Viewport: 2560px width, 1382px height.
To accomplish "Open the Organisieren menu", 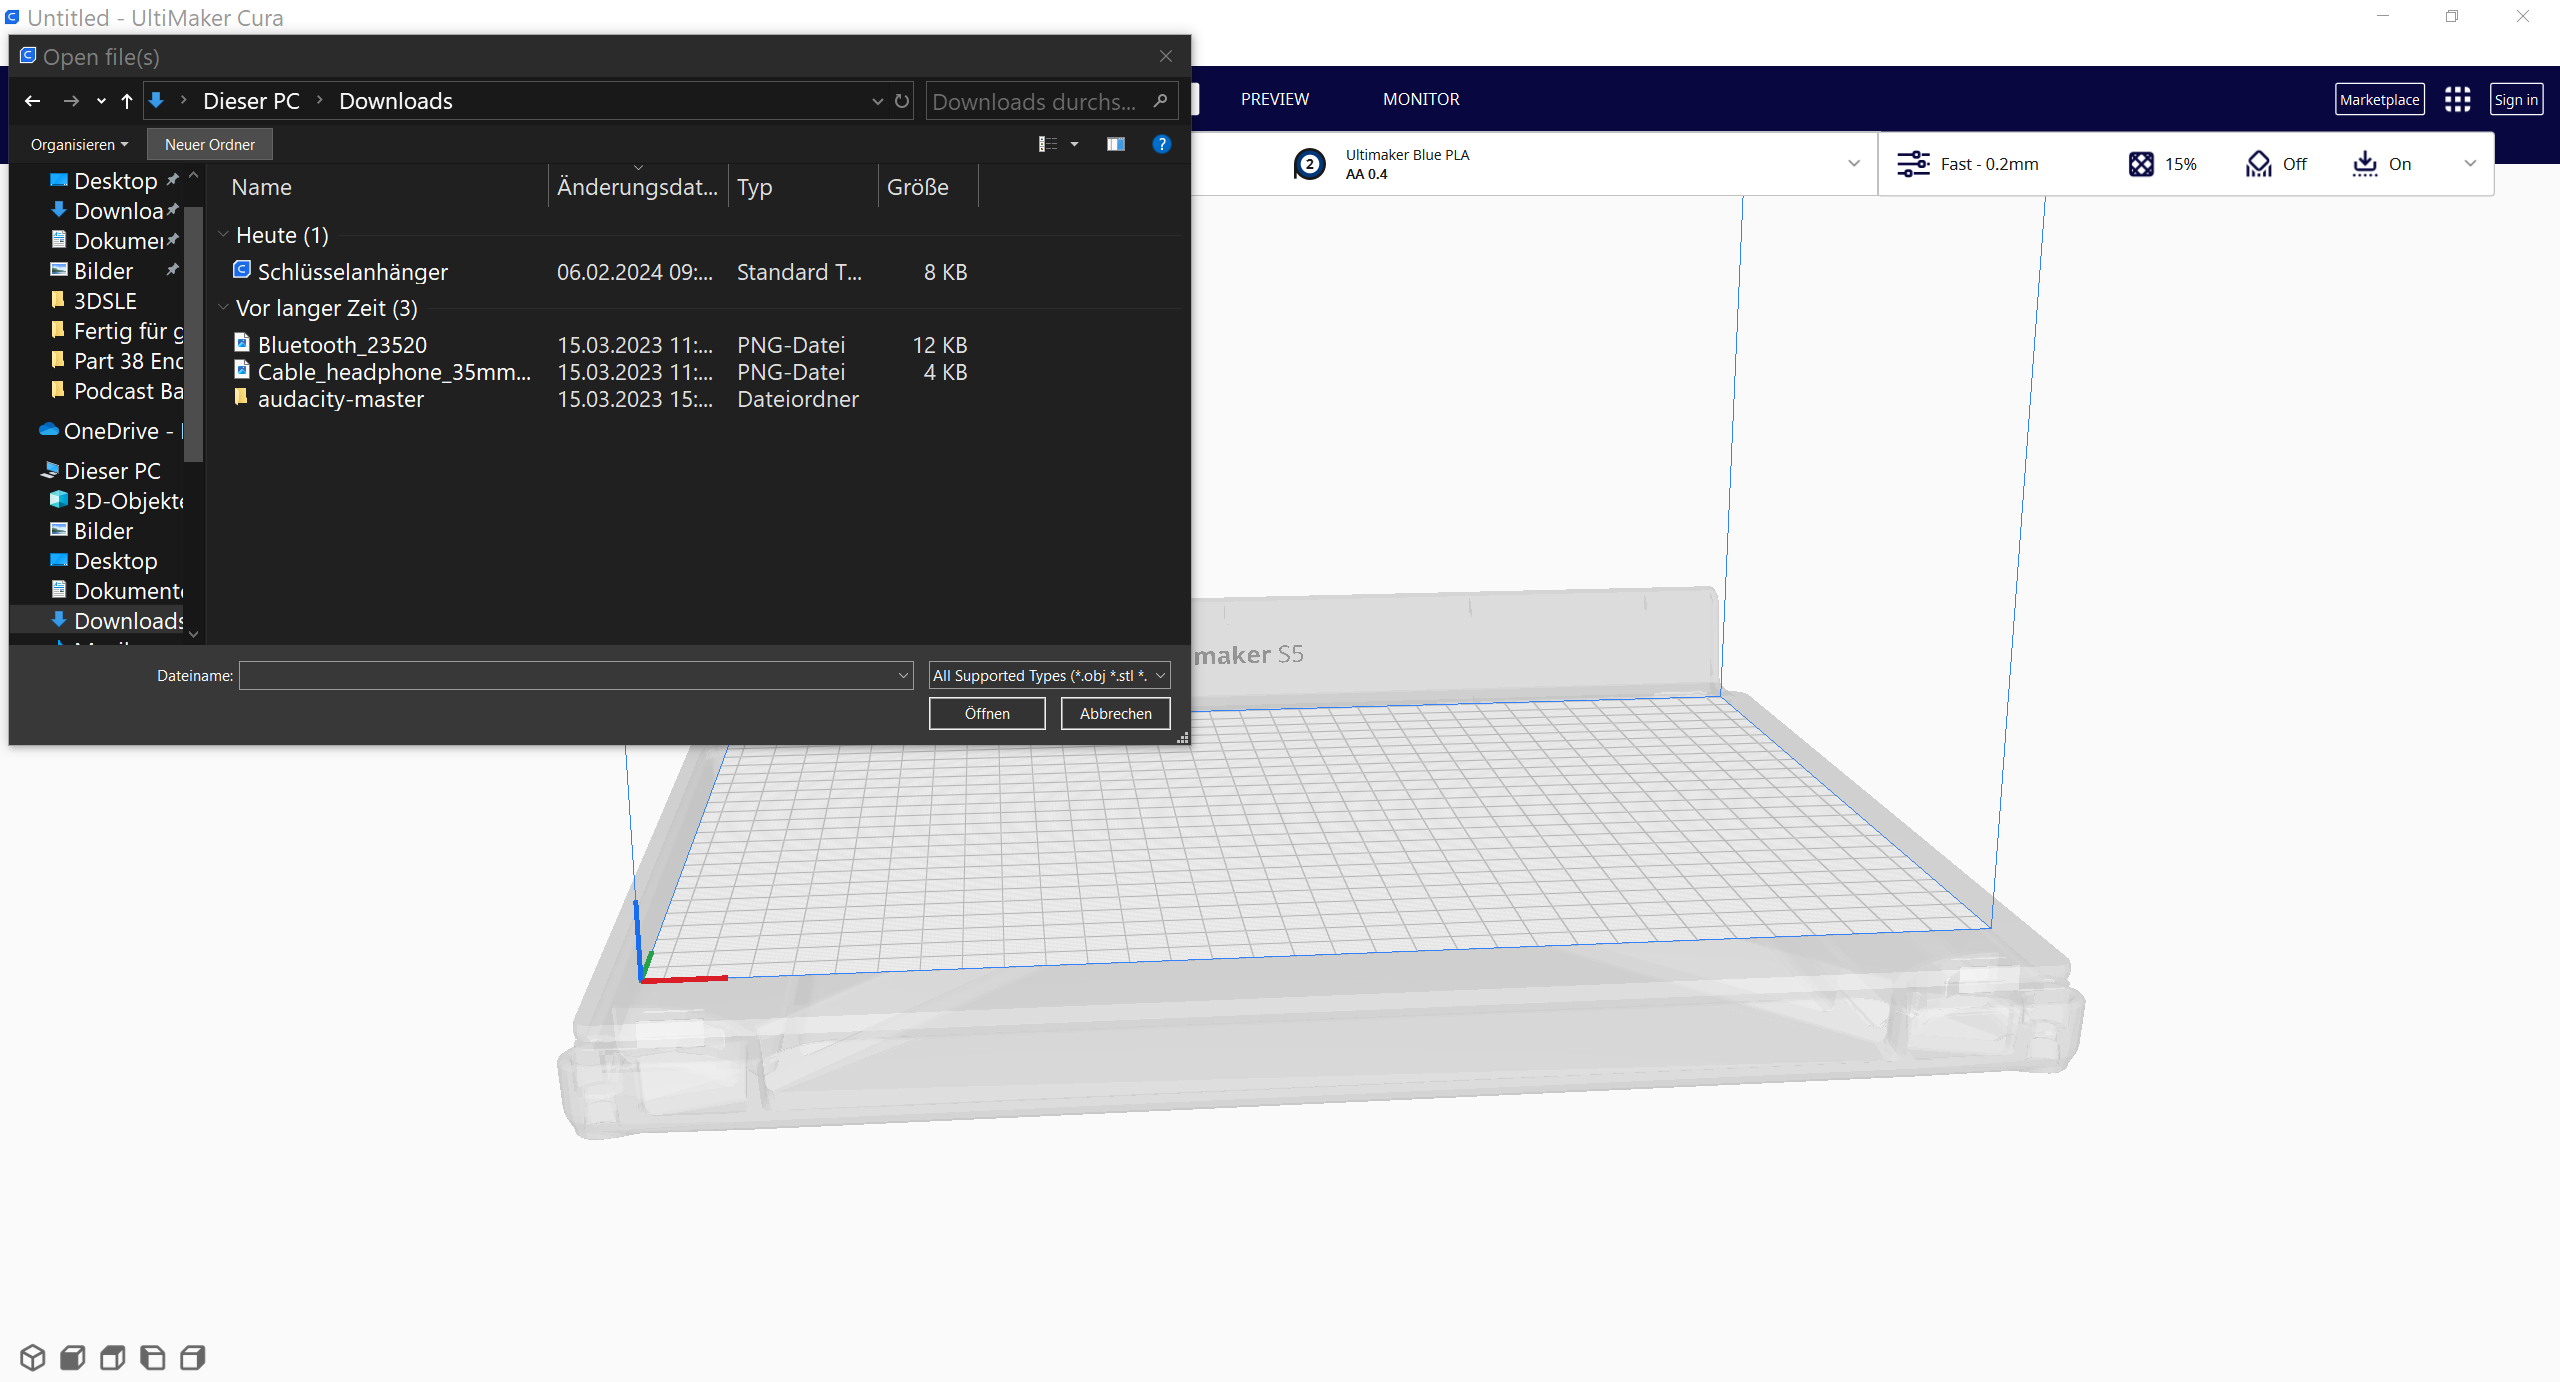I will [79, 144].
